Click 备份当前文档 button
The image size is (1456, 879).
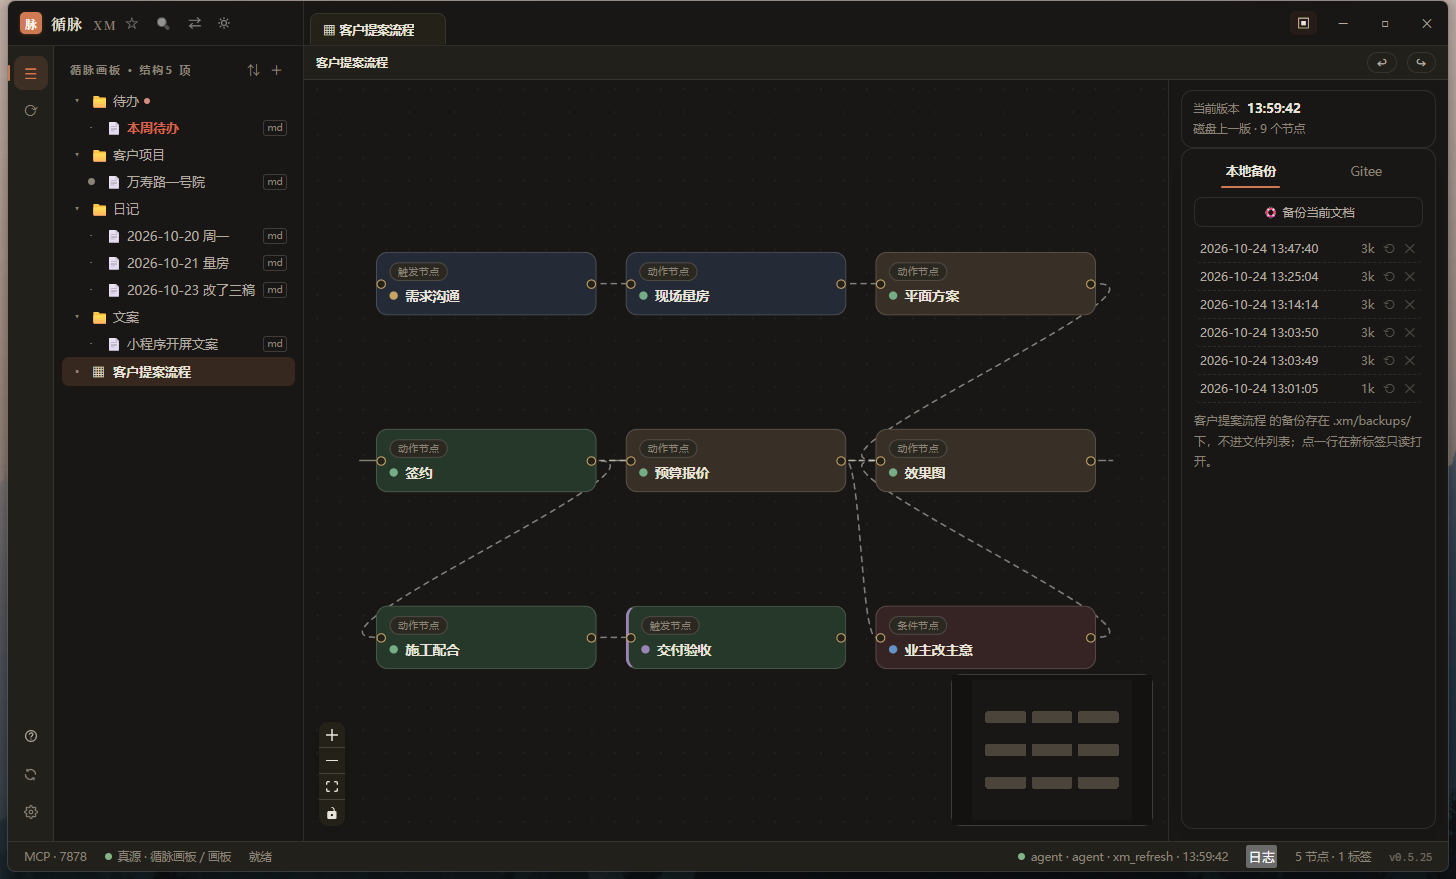[x=1308, y=212]
